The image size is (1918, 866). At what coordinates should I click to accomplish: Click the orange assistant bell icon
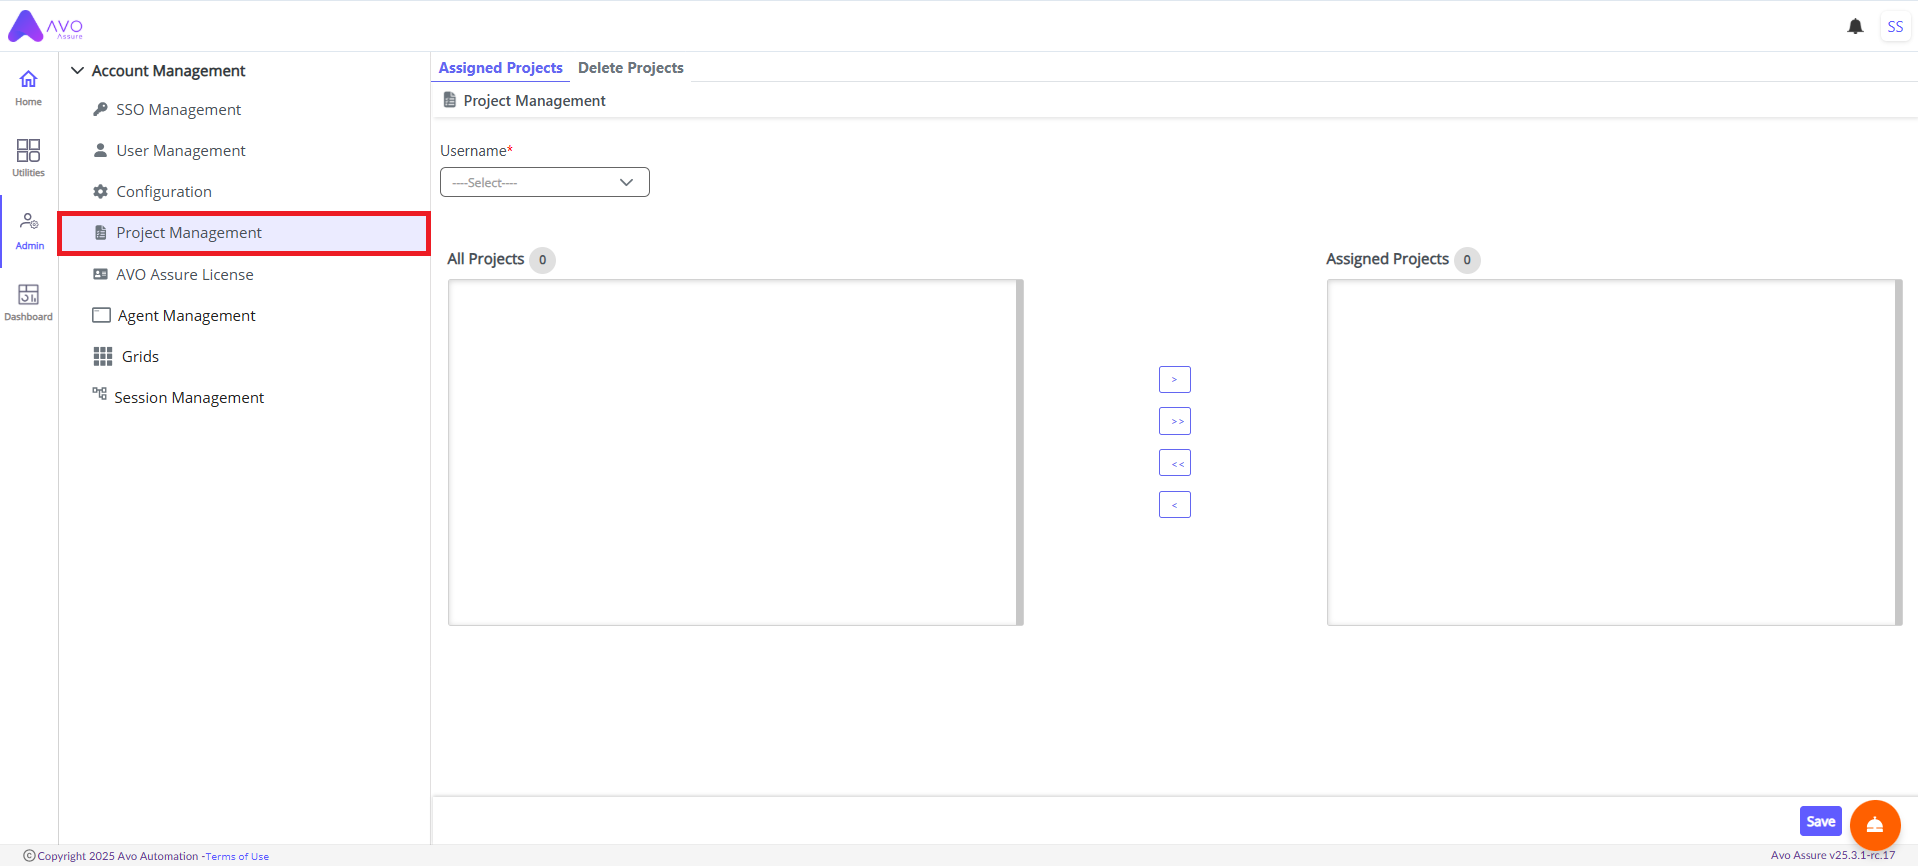tap(1874, 824)
